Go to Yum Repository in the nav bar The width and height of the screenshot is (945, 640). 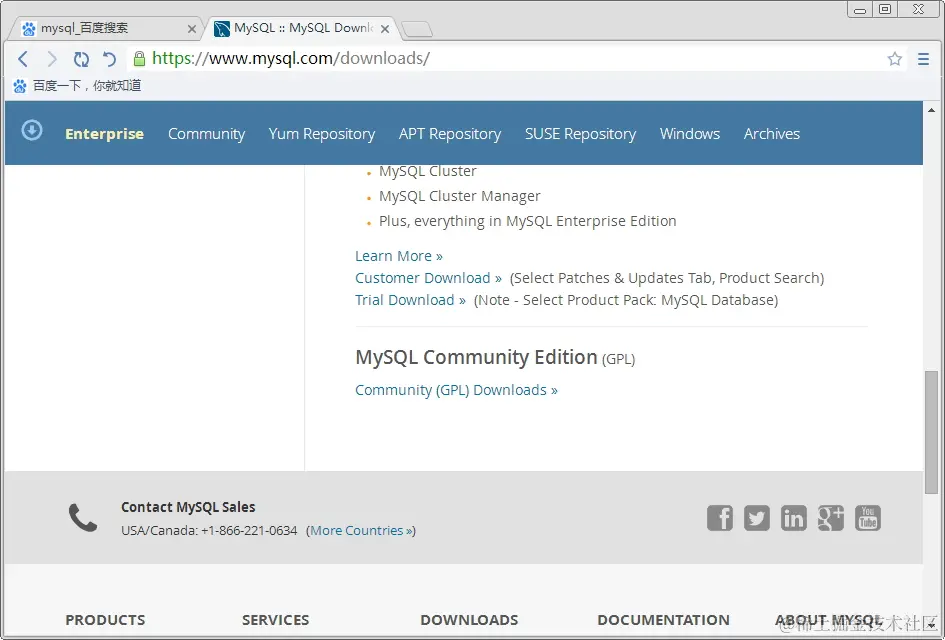[x=322, y=134]
